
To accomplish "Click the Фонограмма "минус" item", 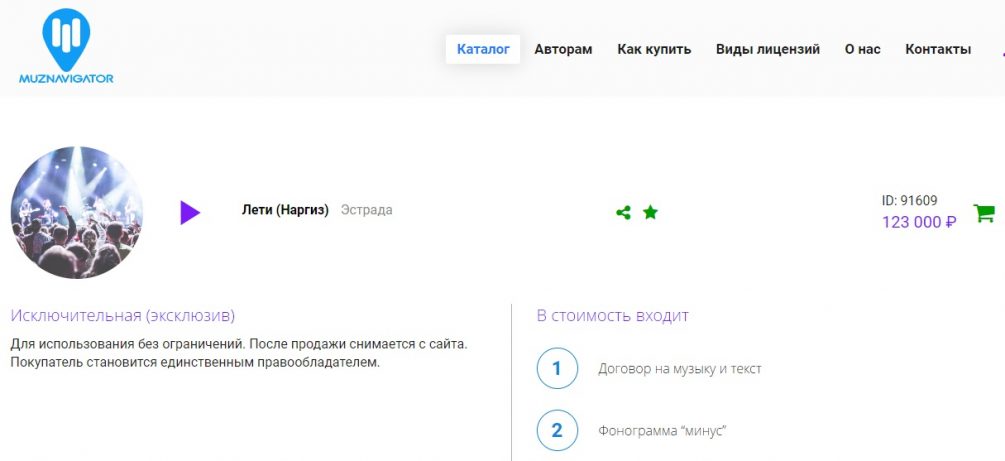I will [x=661, y=431].
